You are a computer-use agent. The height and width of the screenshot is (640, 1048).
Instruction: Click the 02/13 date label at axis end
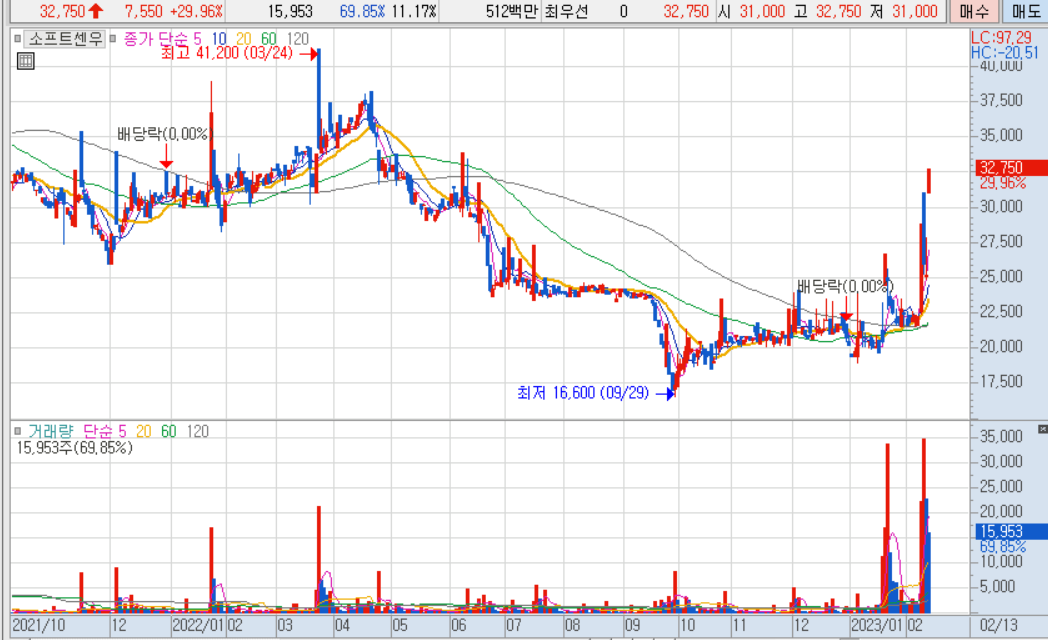pos(999,626)
